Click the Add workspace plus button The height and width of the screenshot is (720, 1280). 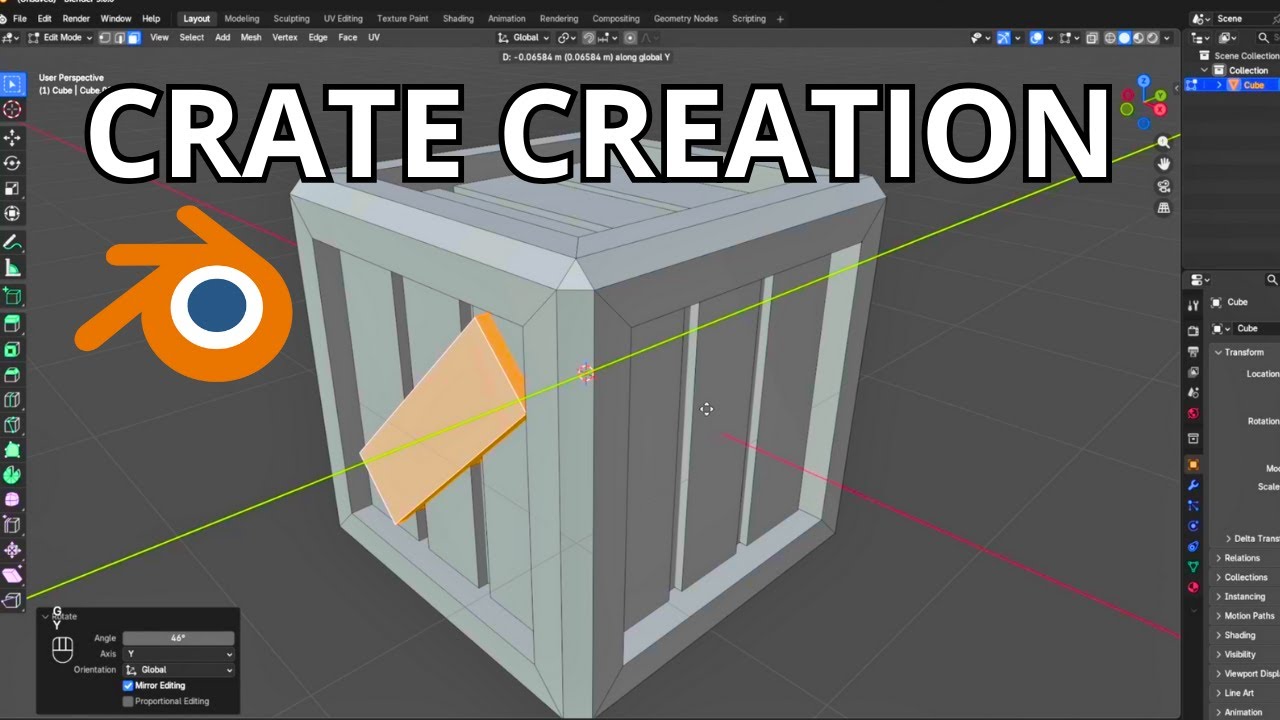780,18
